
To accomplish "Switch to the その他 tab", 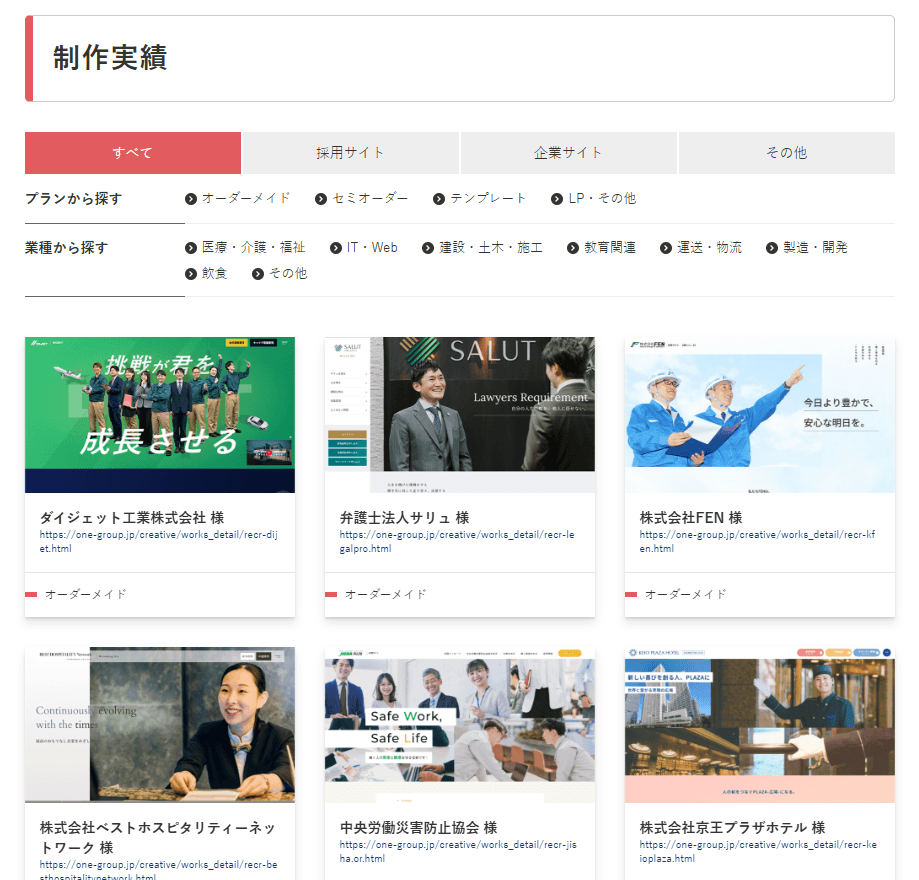I will coord(787,153).
